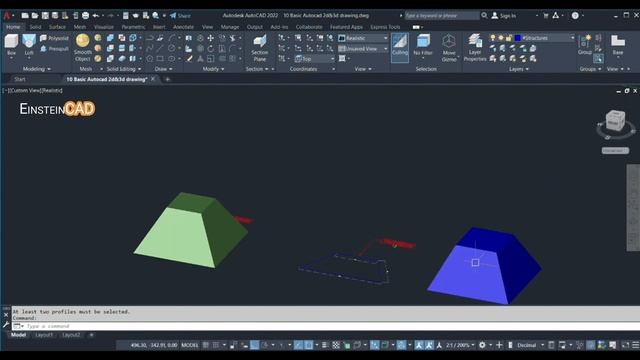Click the Group tool
Viewport: 640px width, 360px height.
584,45
